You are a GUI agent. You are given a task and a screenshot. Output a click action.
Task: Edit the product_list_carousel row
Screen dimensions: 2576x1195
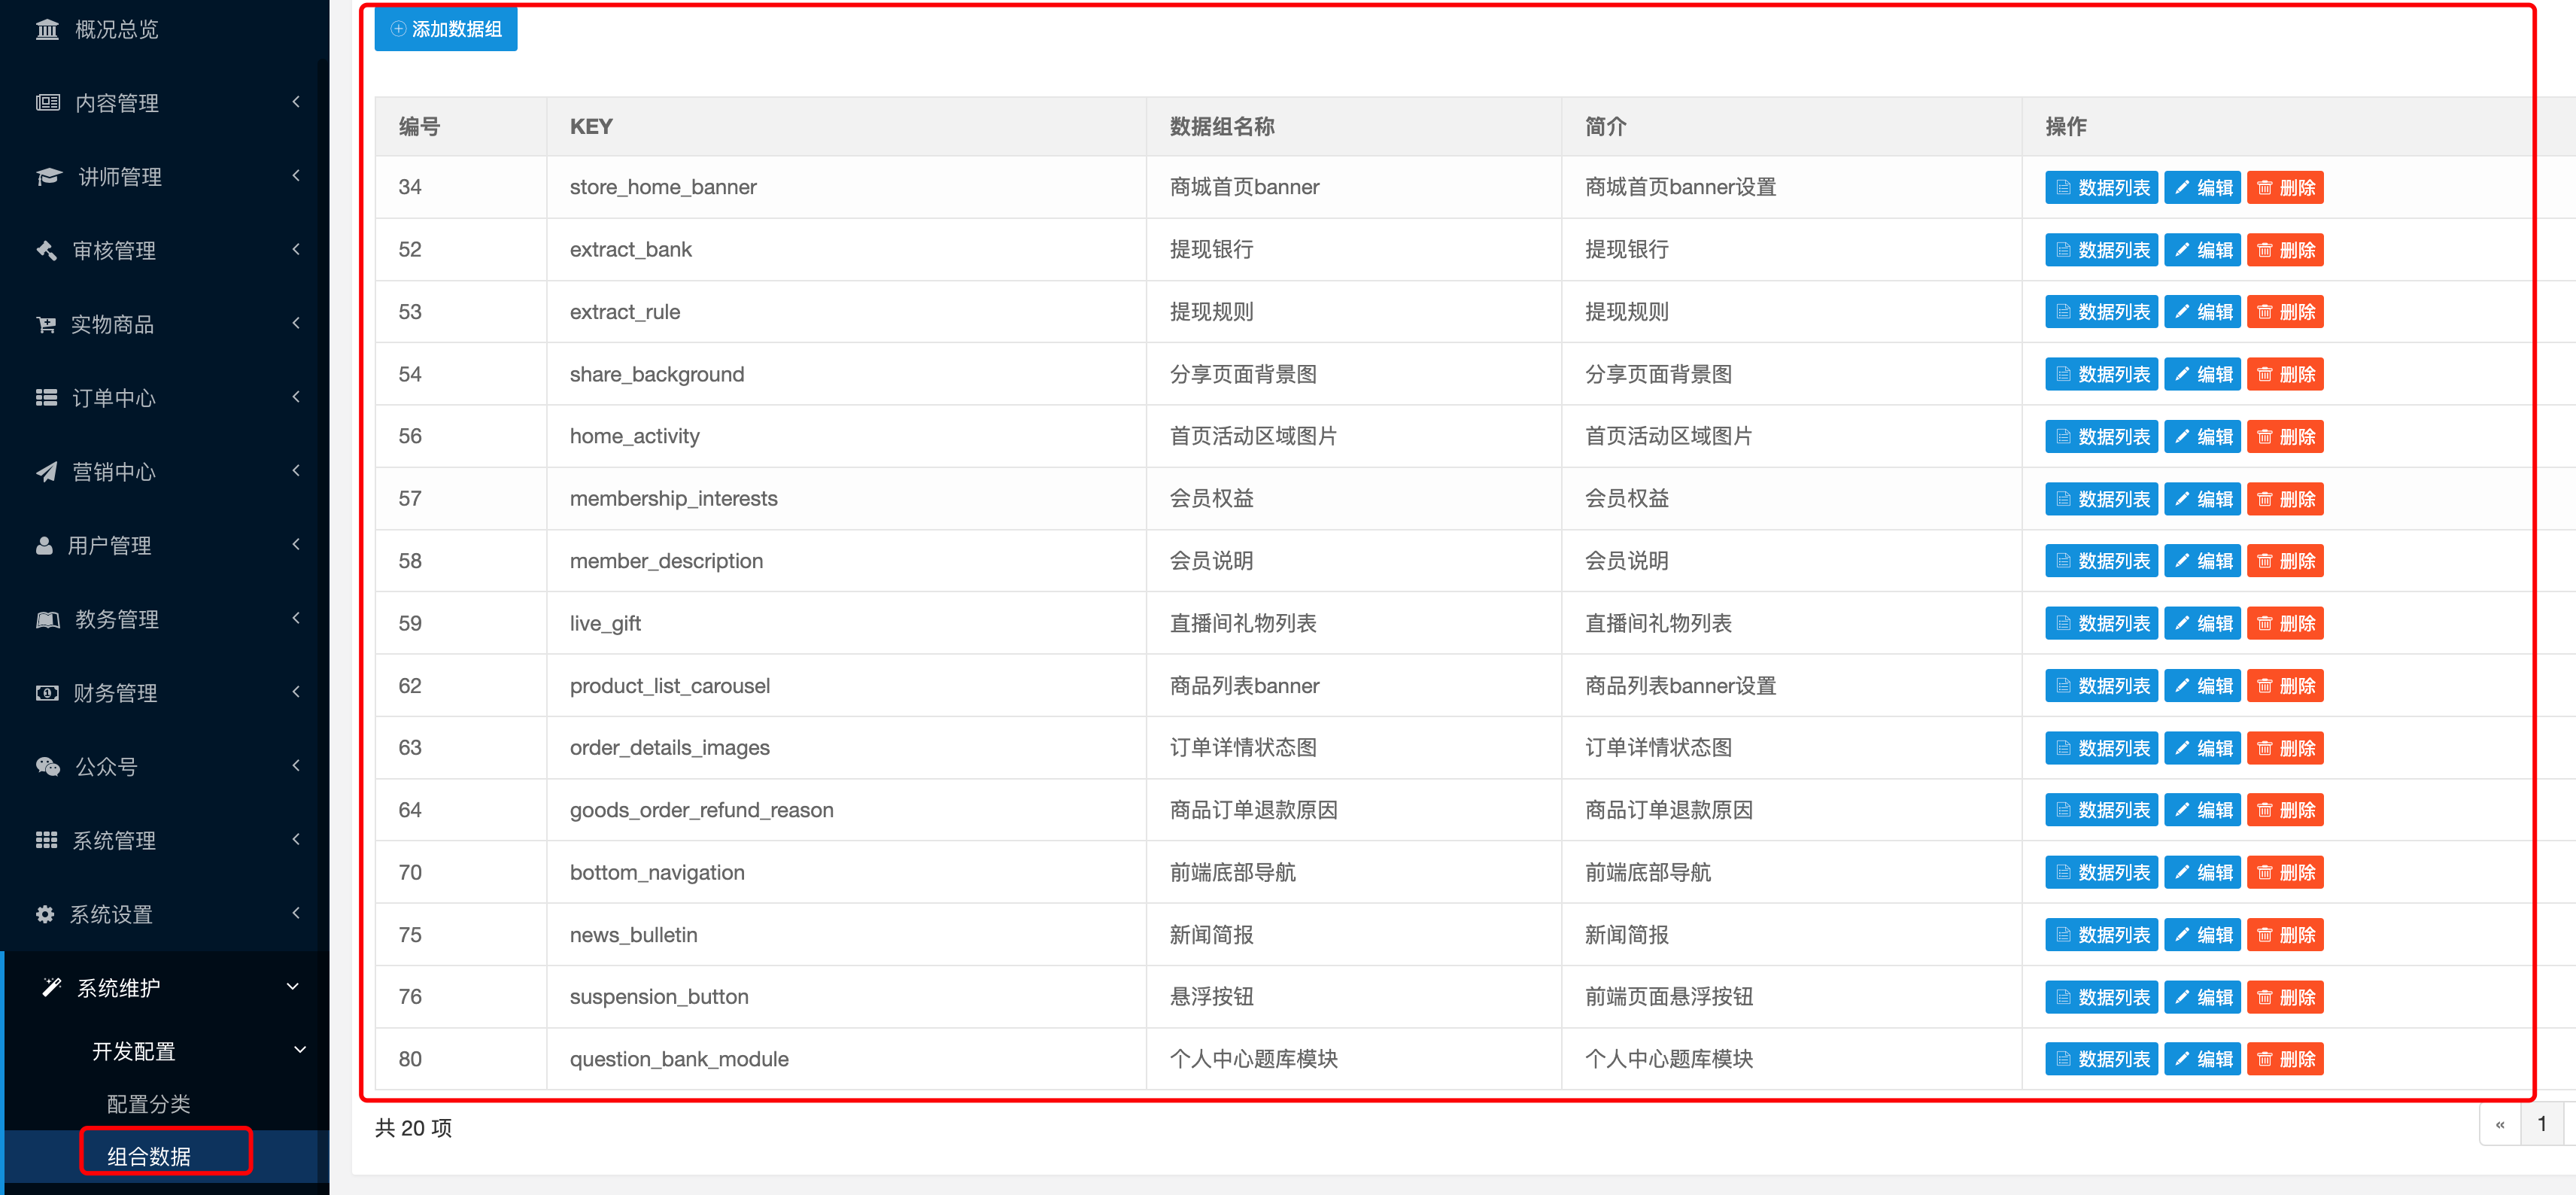(2202, 686)
